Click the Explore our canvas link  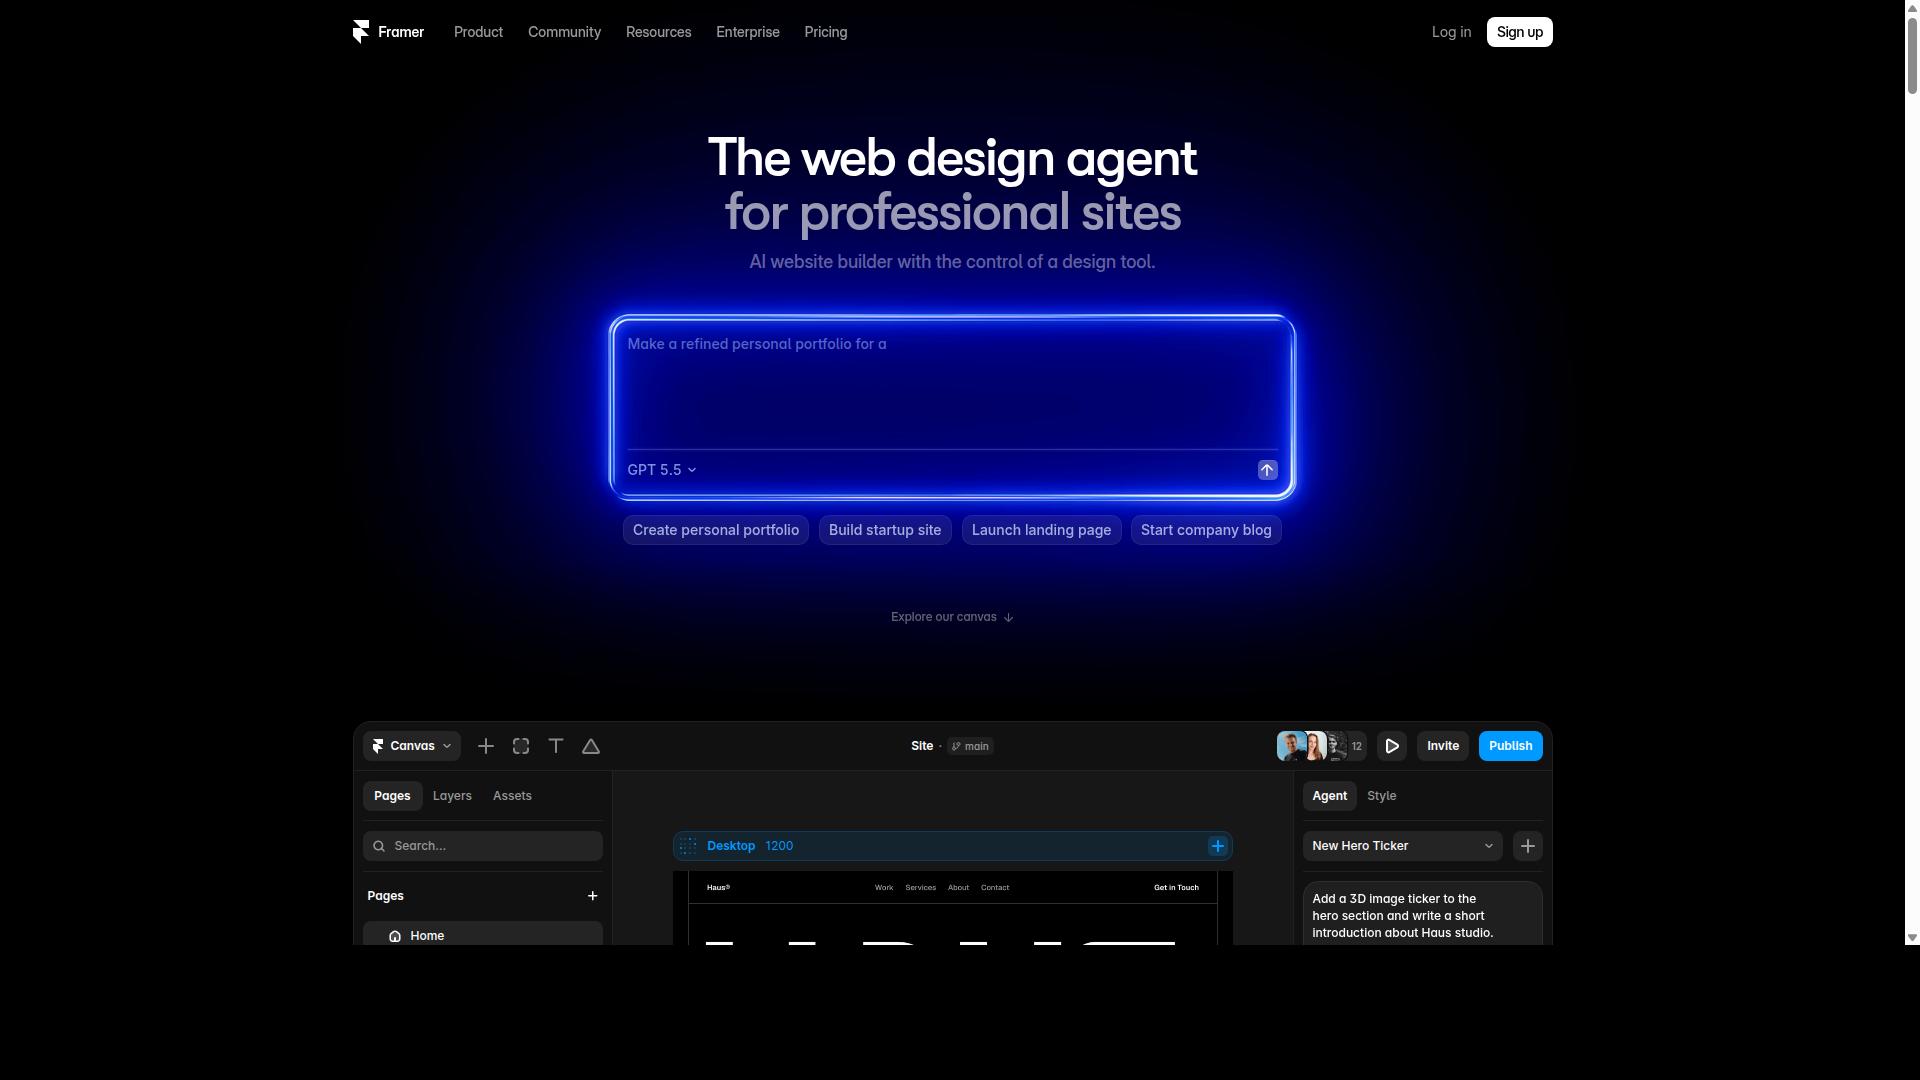click(x=953, y=617)
